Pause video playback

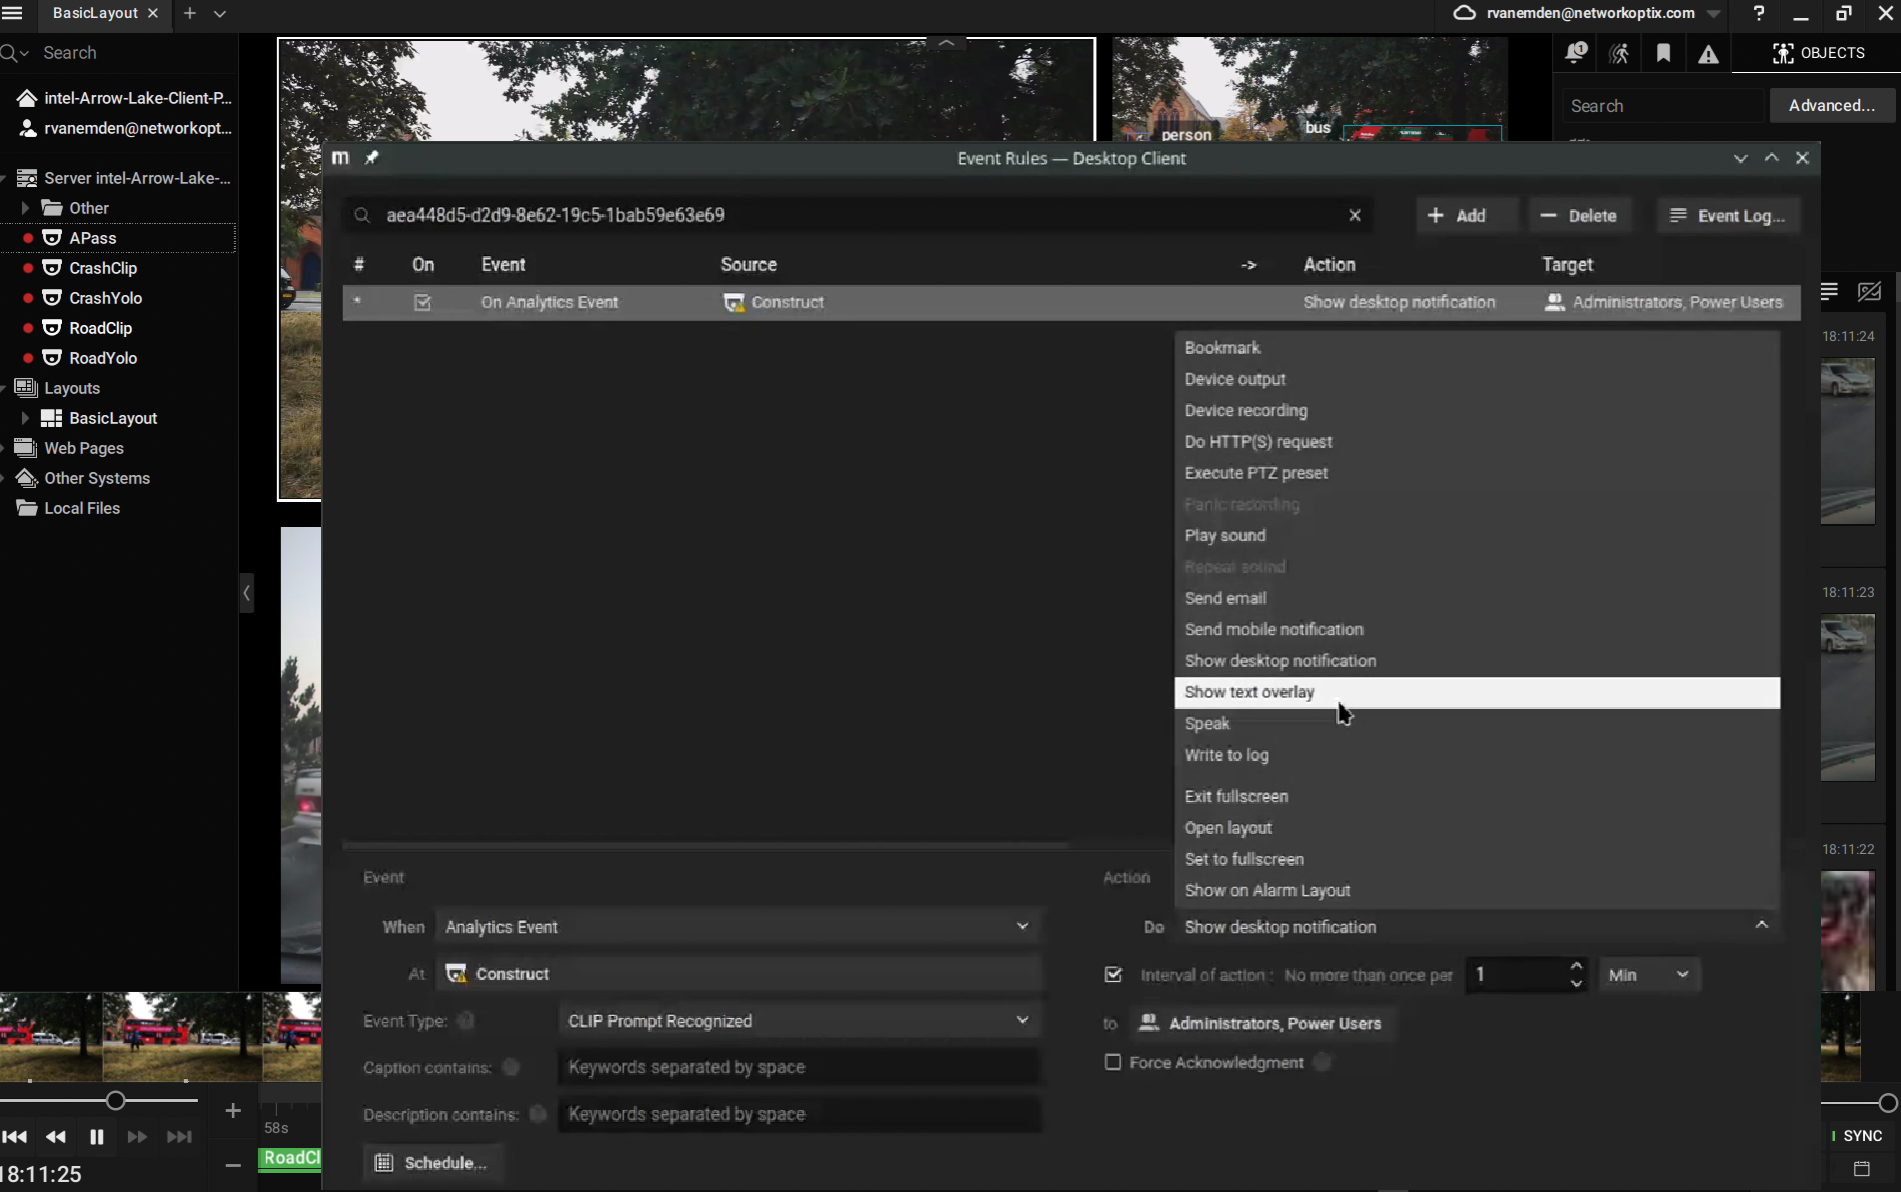95,1137
